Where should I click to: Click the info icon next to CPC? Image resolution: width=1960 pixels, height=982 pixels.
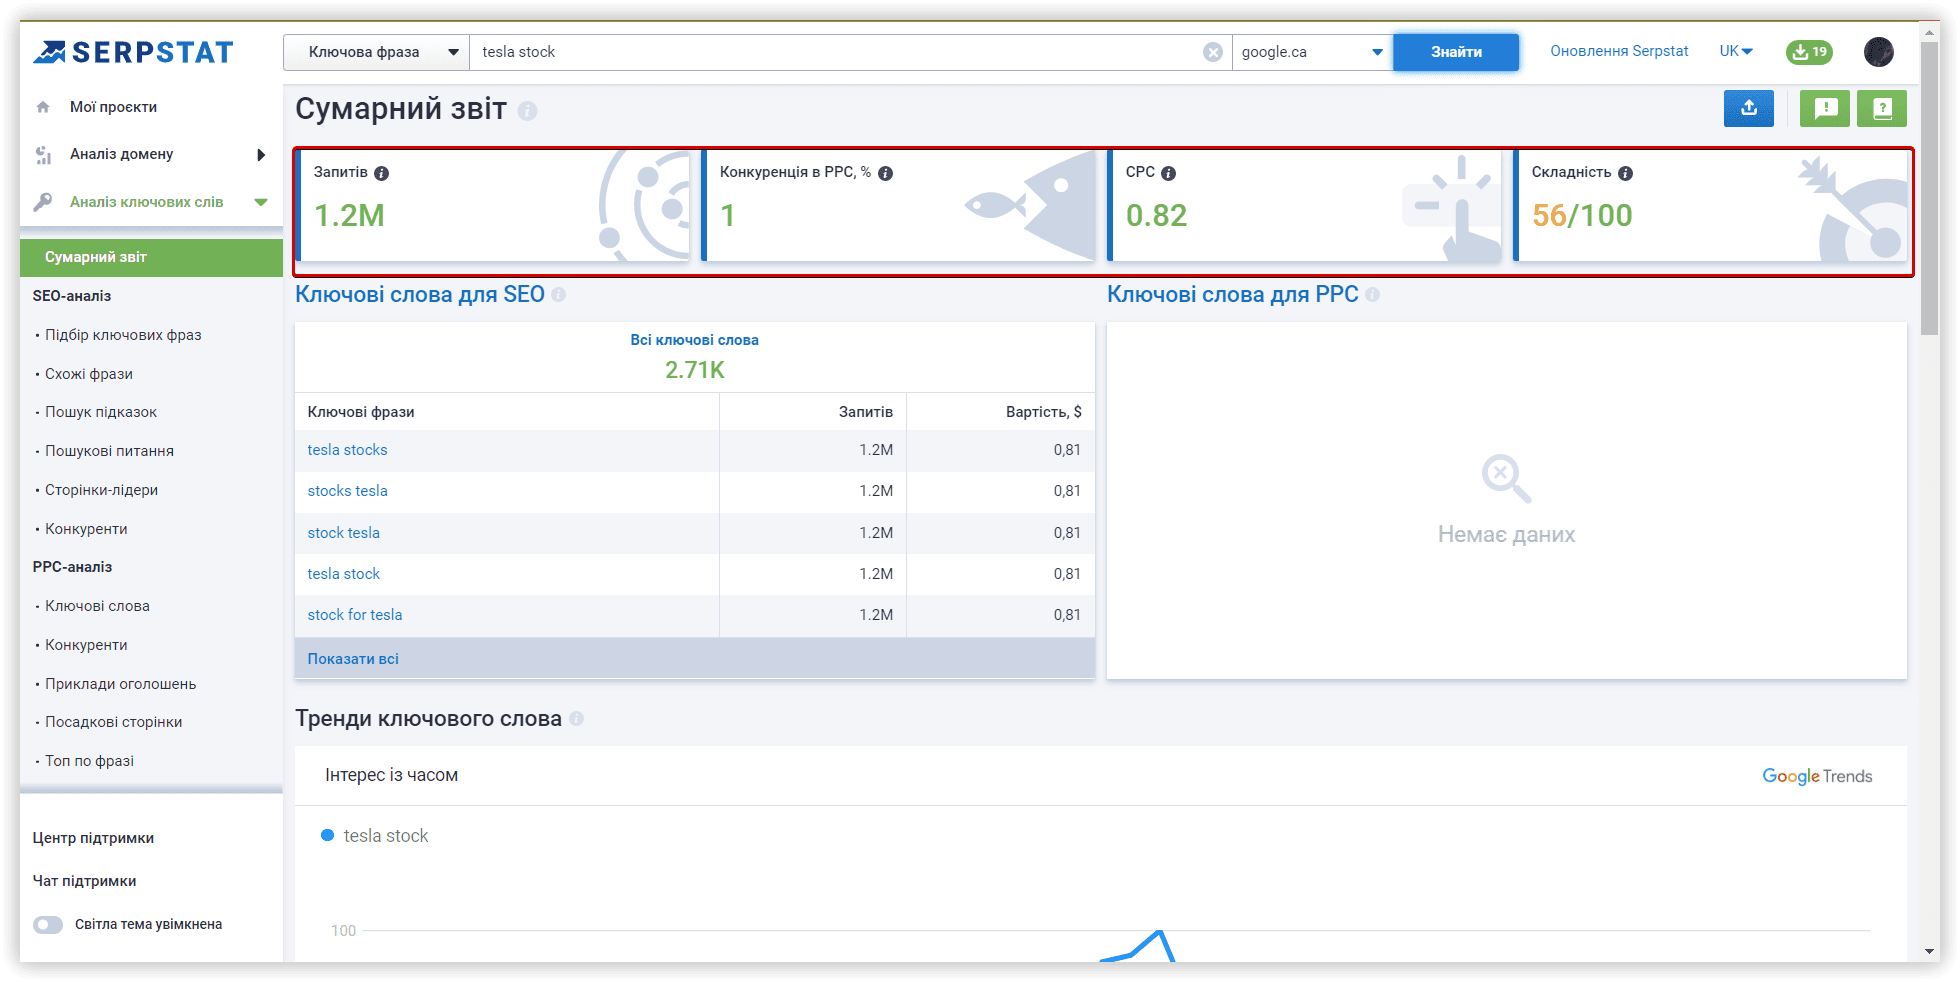(1168, 173)
